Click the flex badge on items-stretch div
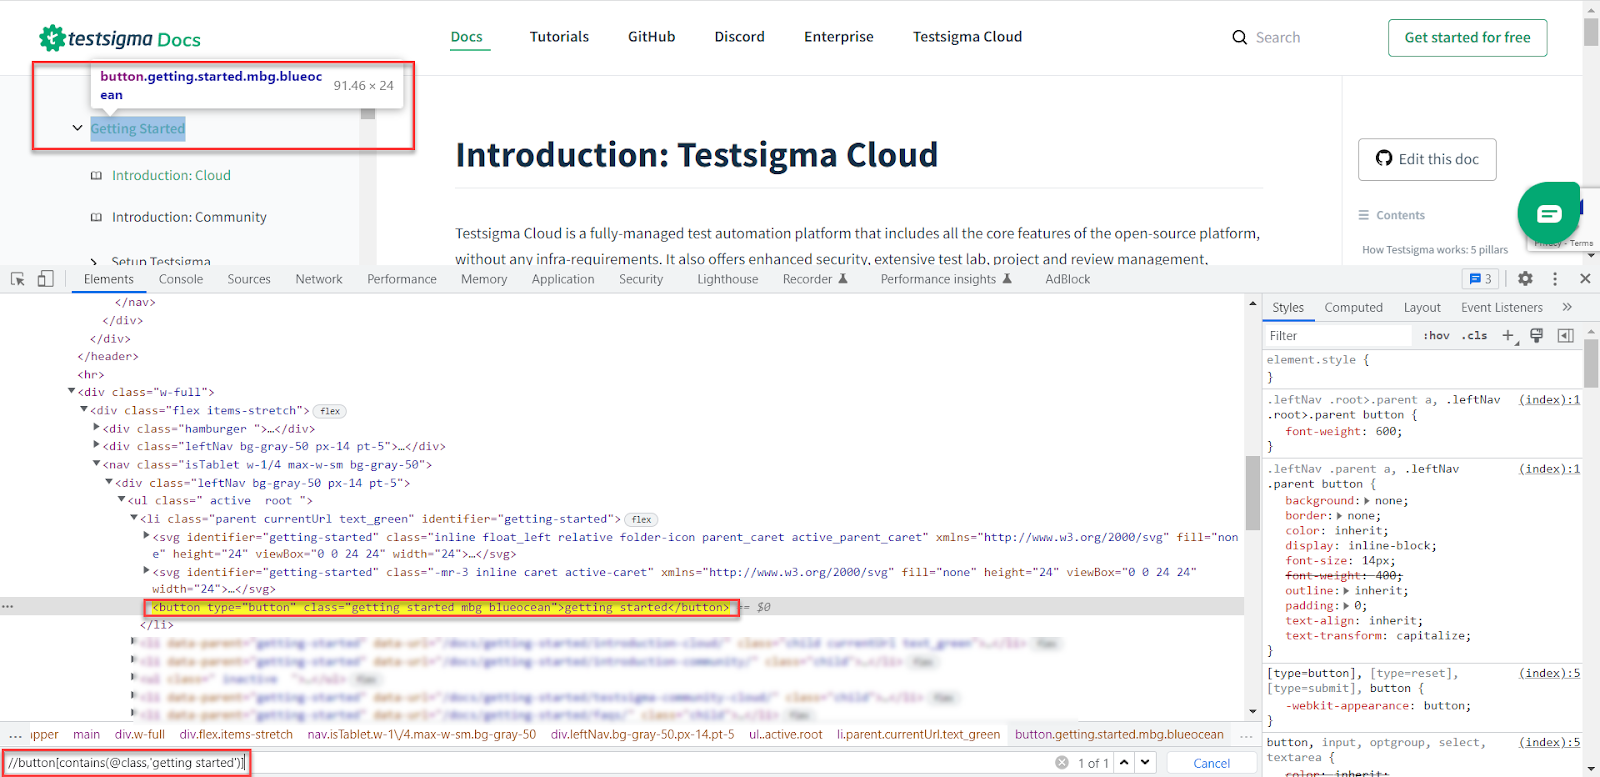 pos(330,411)
